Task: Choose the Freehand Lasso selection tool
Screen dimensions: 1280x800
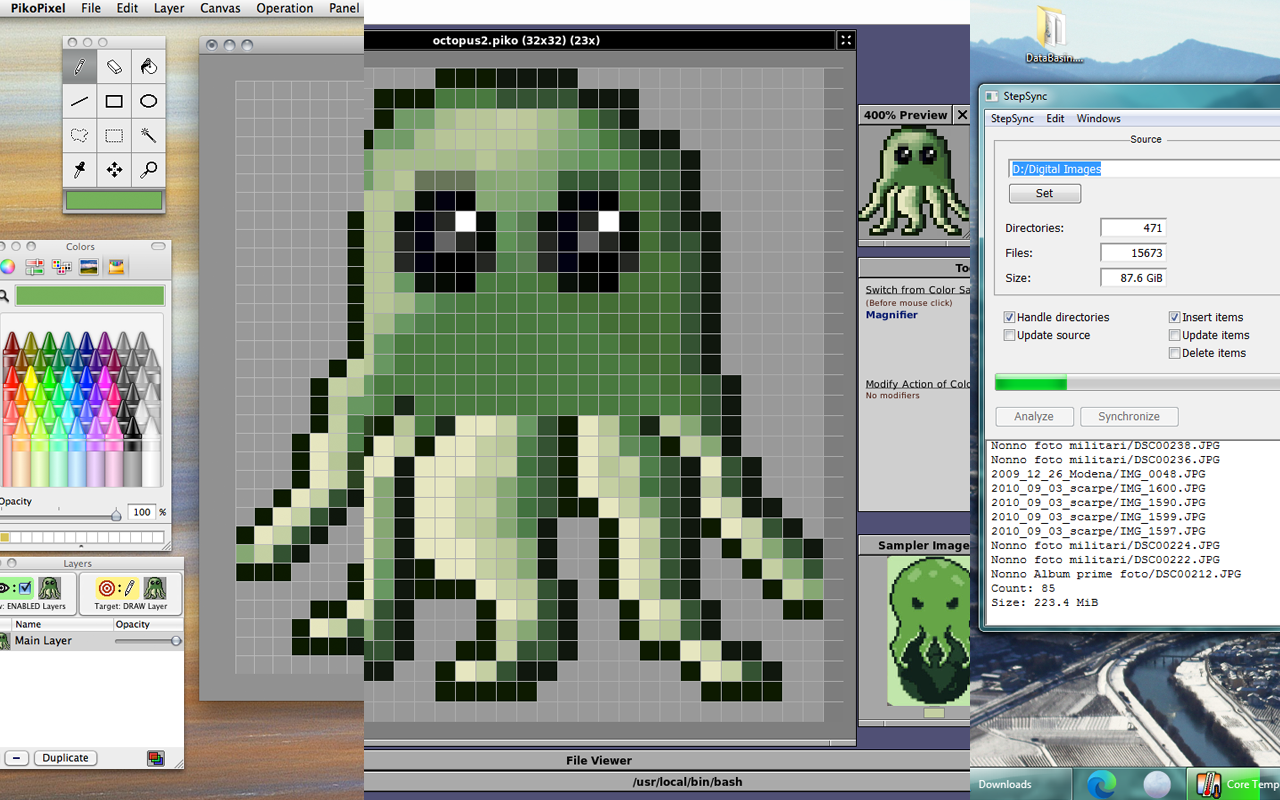Action: tap(80, 135)
